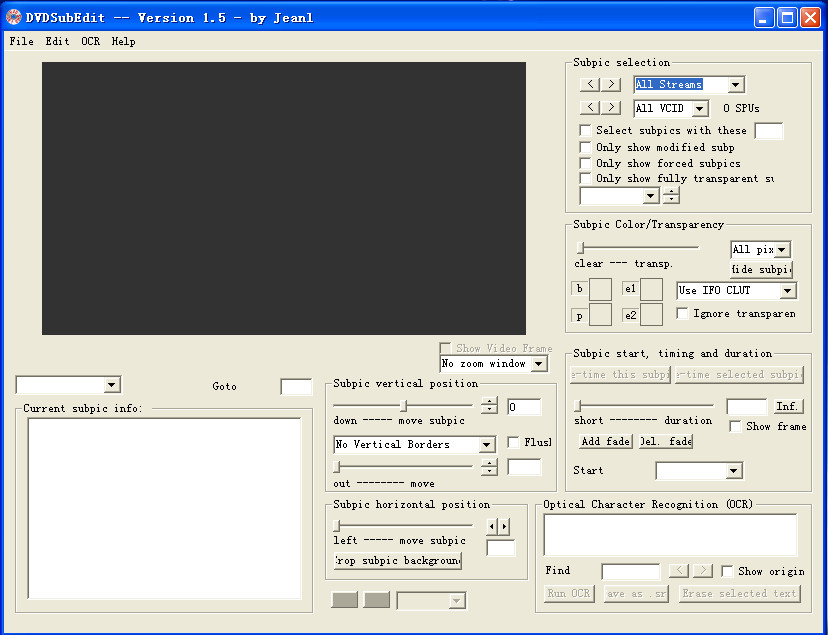Click the clear-to-transparent slider handle
Screen dimensions: 828x635
580,247
